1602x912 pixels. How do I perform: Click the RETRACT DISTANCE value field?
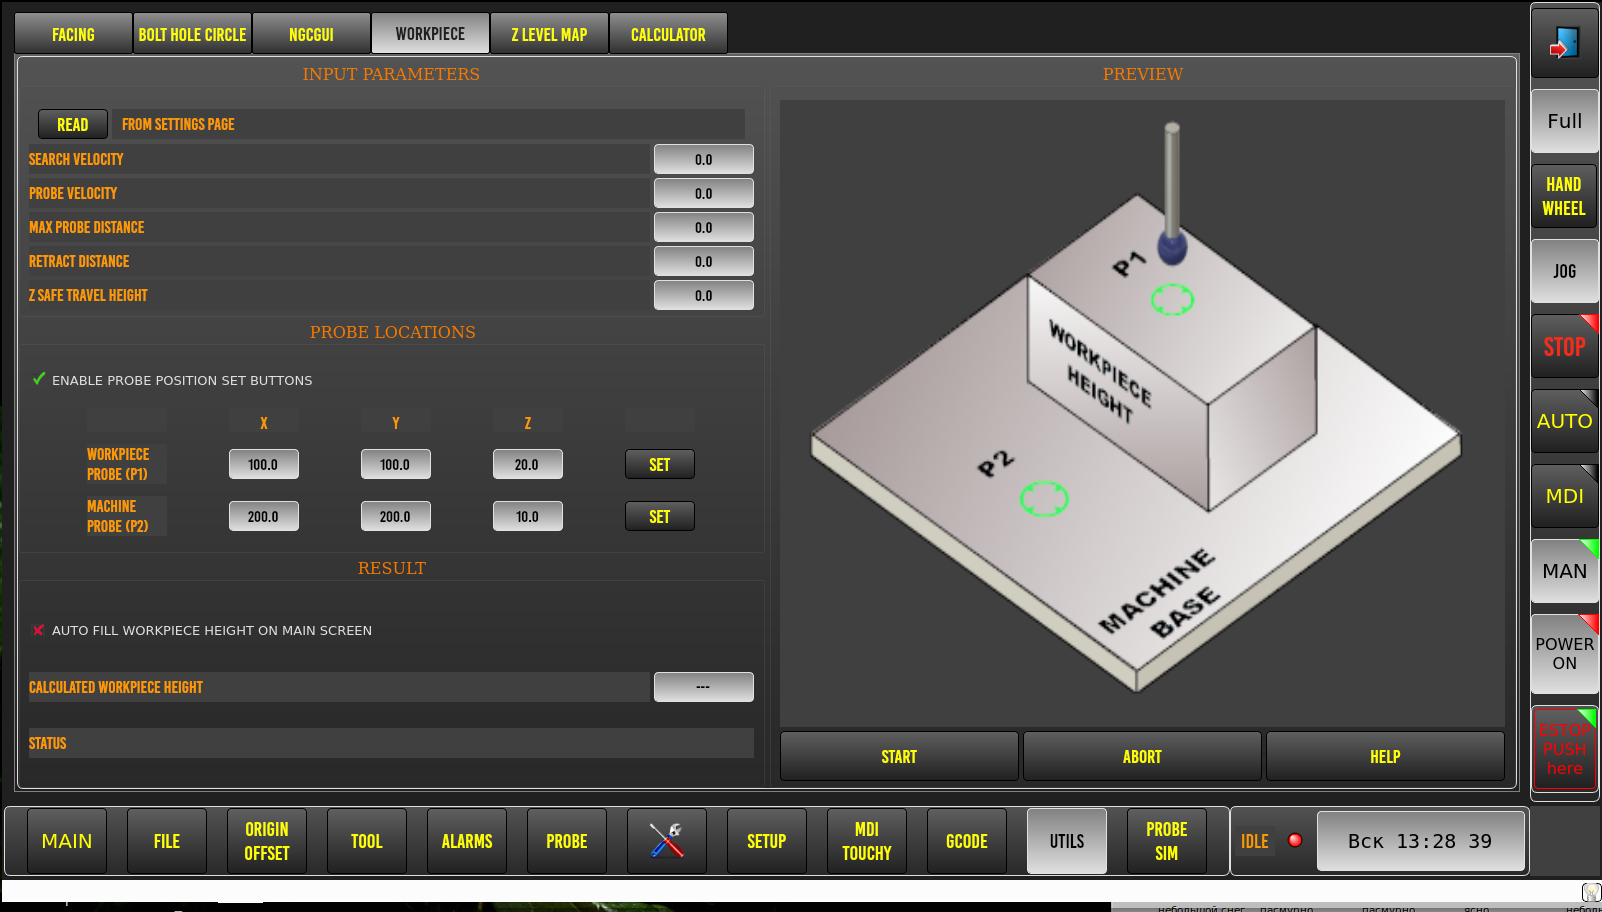704,261
